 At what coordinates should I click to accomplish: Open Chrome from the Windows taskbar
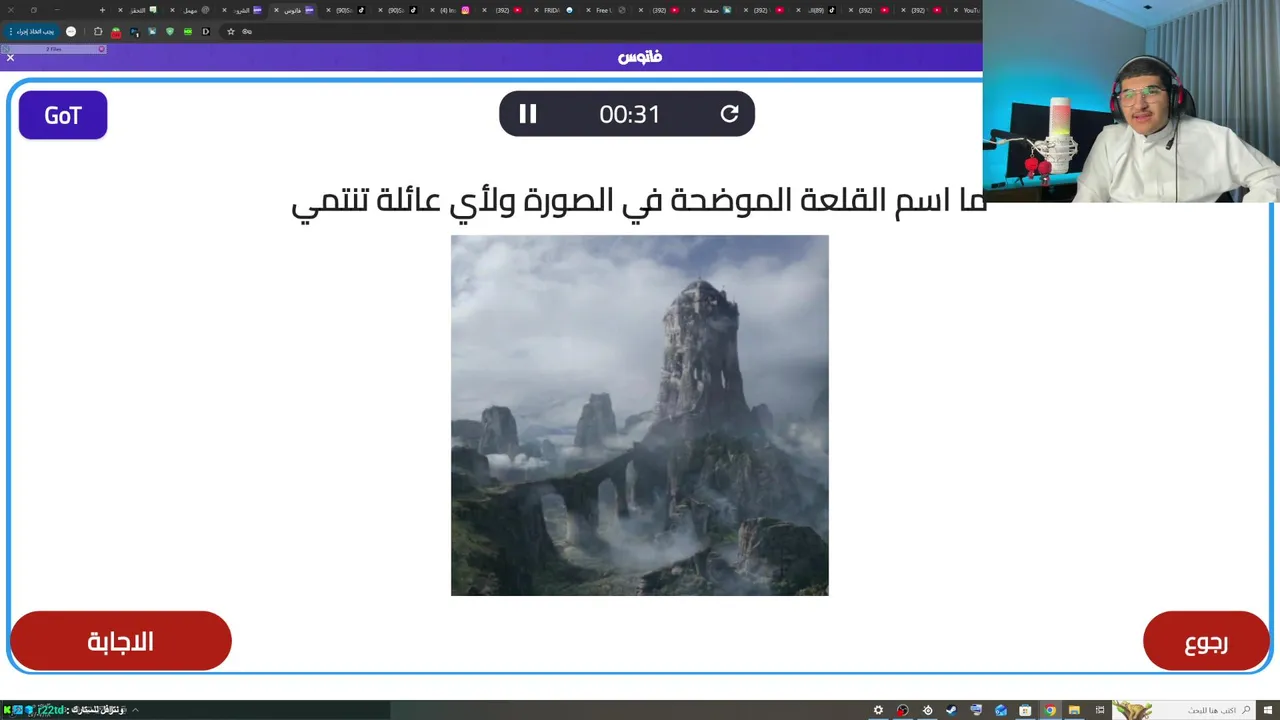[1050, 710]
